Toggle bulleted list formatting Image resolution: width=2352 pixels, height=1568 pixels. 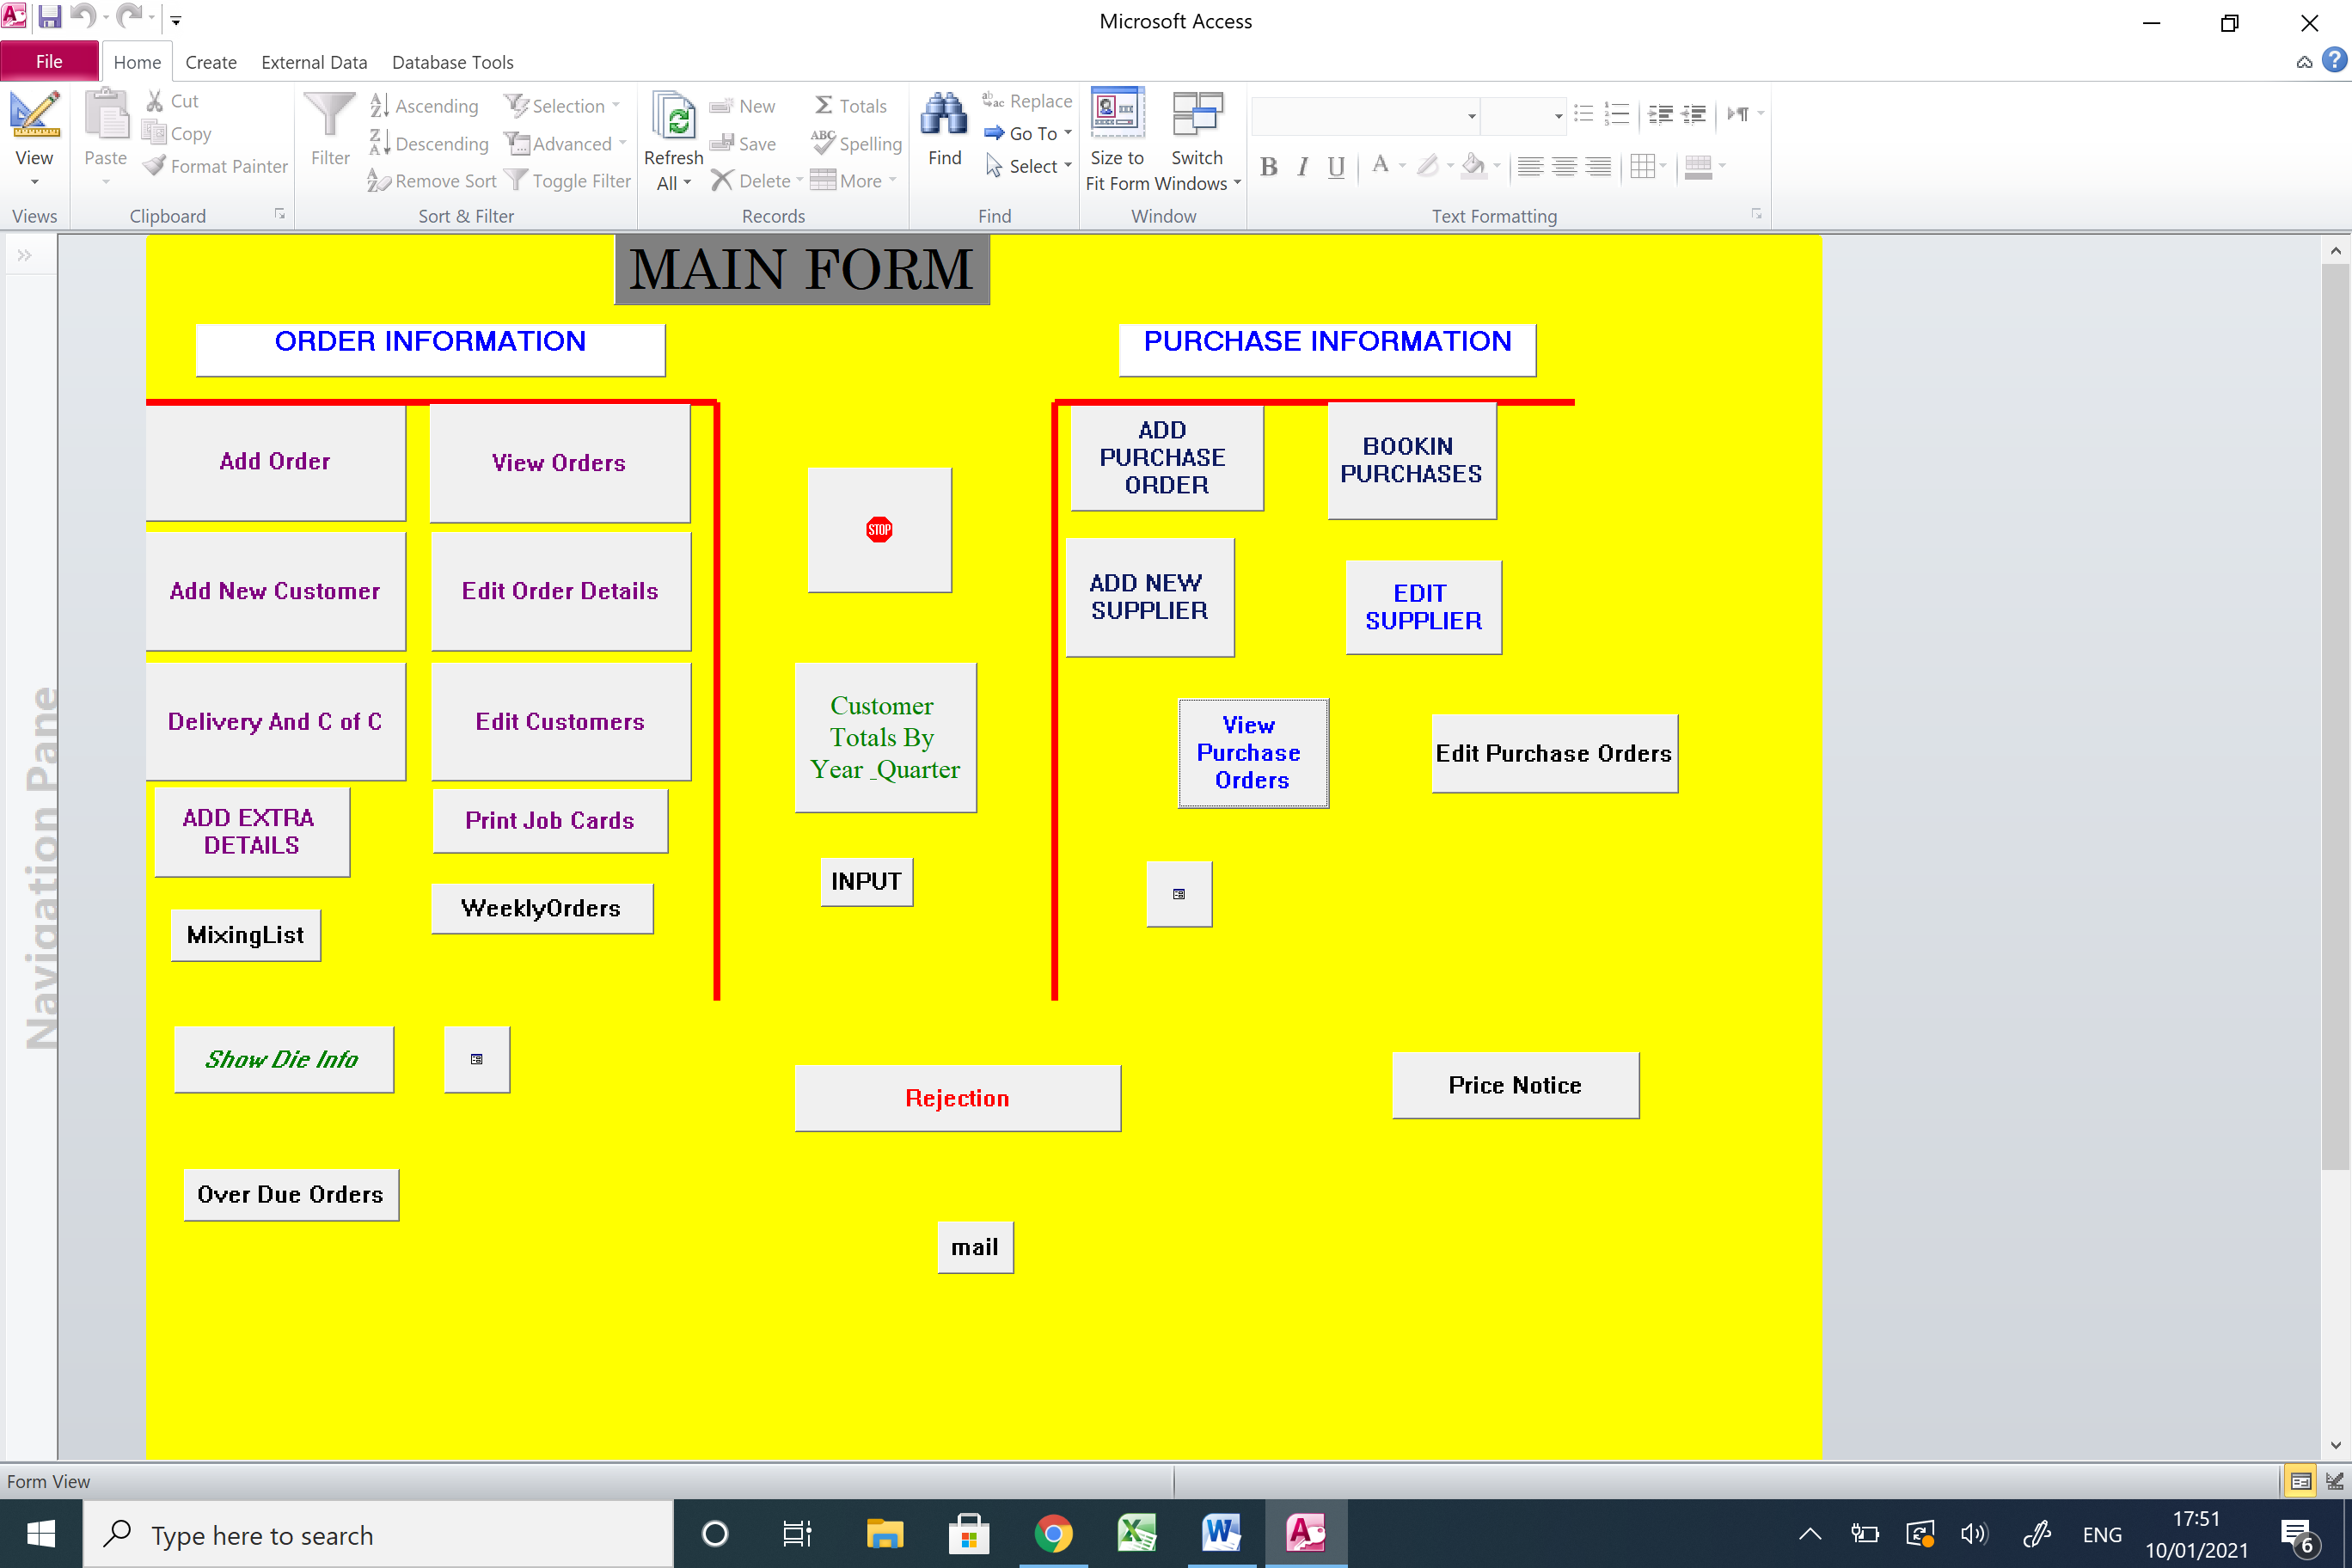(x=1583, y=113)
